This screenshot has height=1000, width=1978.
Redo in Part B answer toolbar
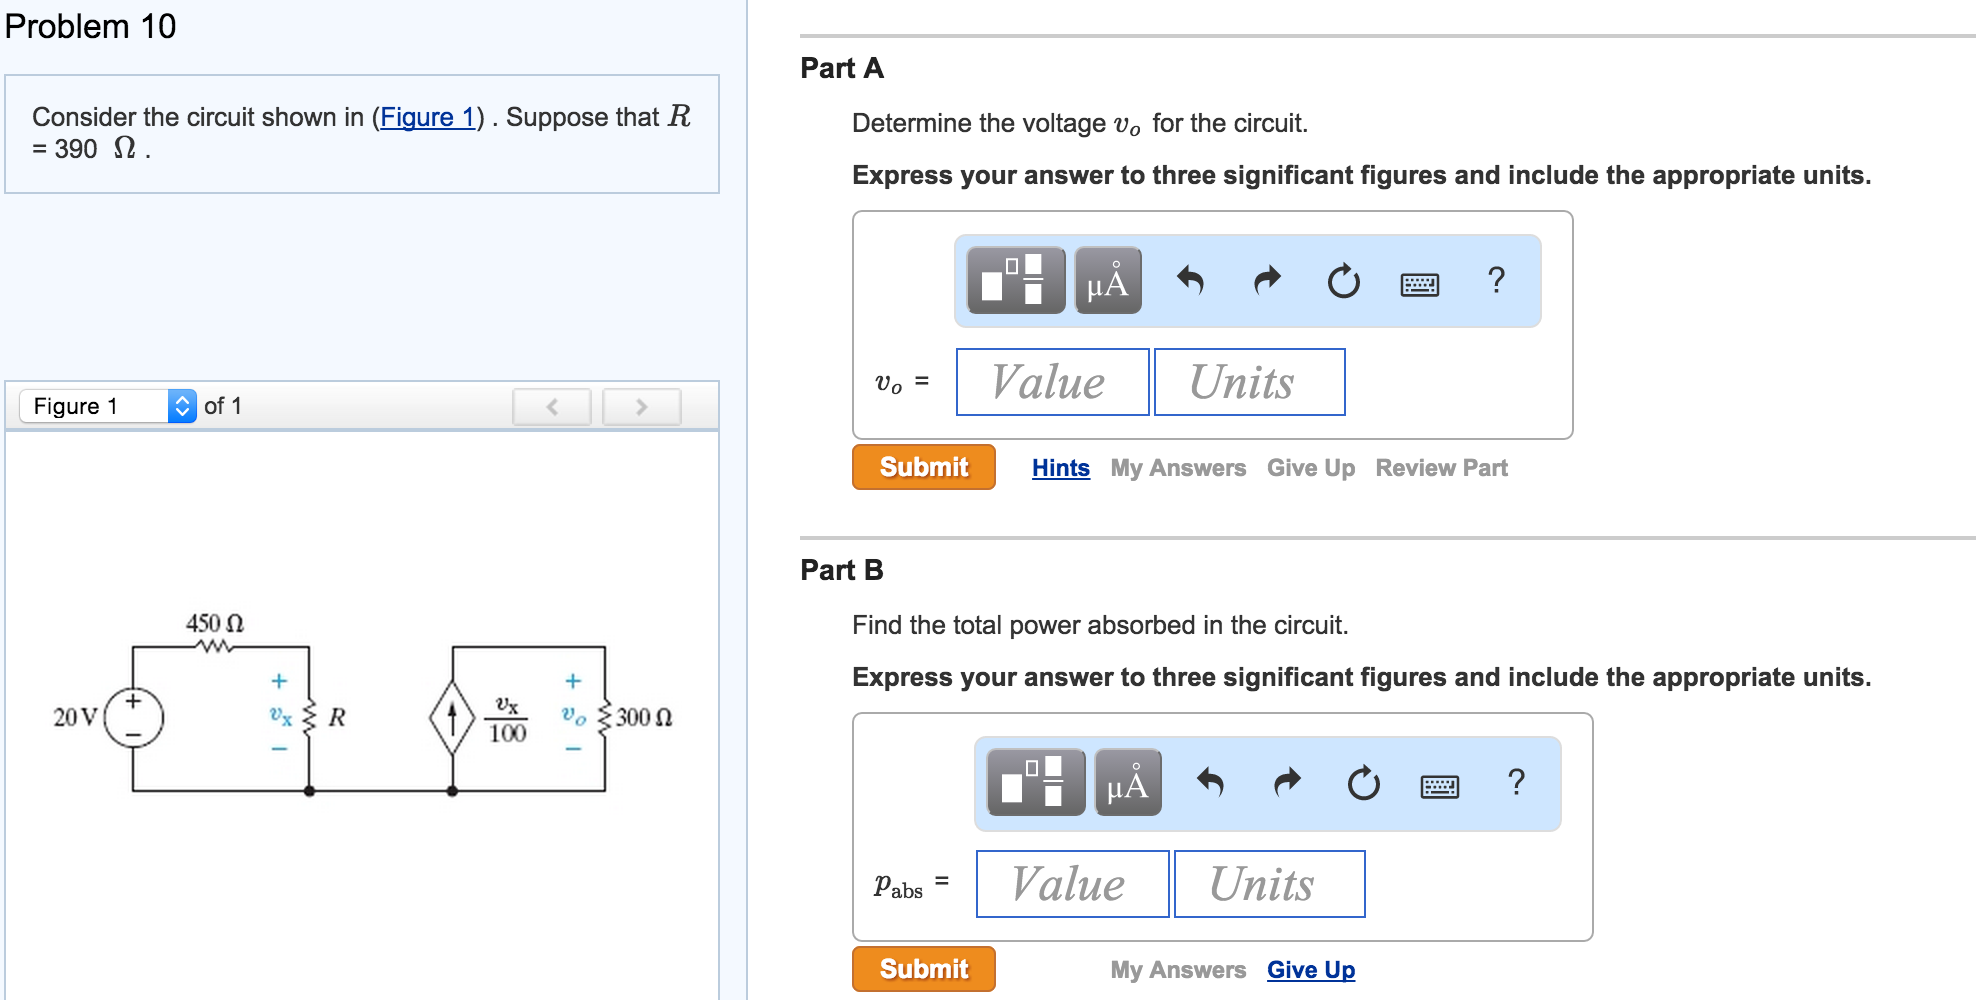[x=1287, y=783]
